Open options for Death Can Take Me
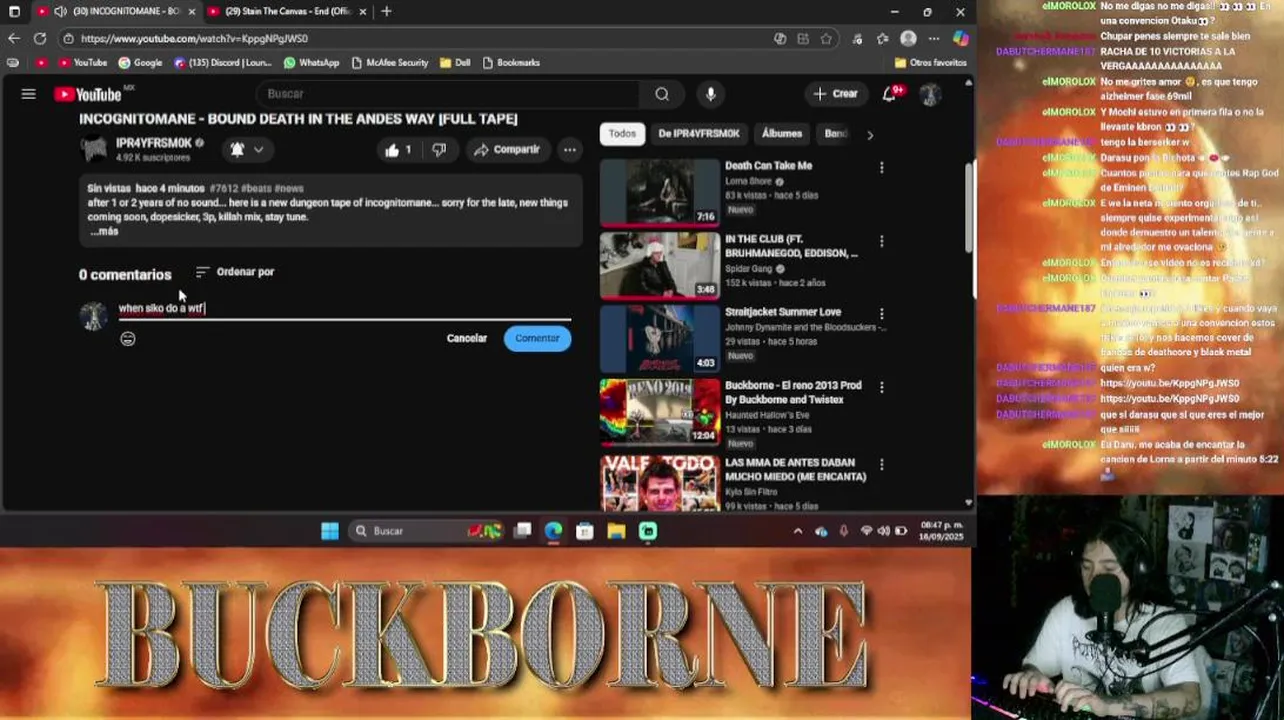Viewport: 1284px width, 720px height. tap(881, 168)
